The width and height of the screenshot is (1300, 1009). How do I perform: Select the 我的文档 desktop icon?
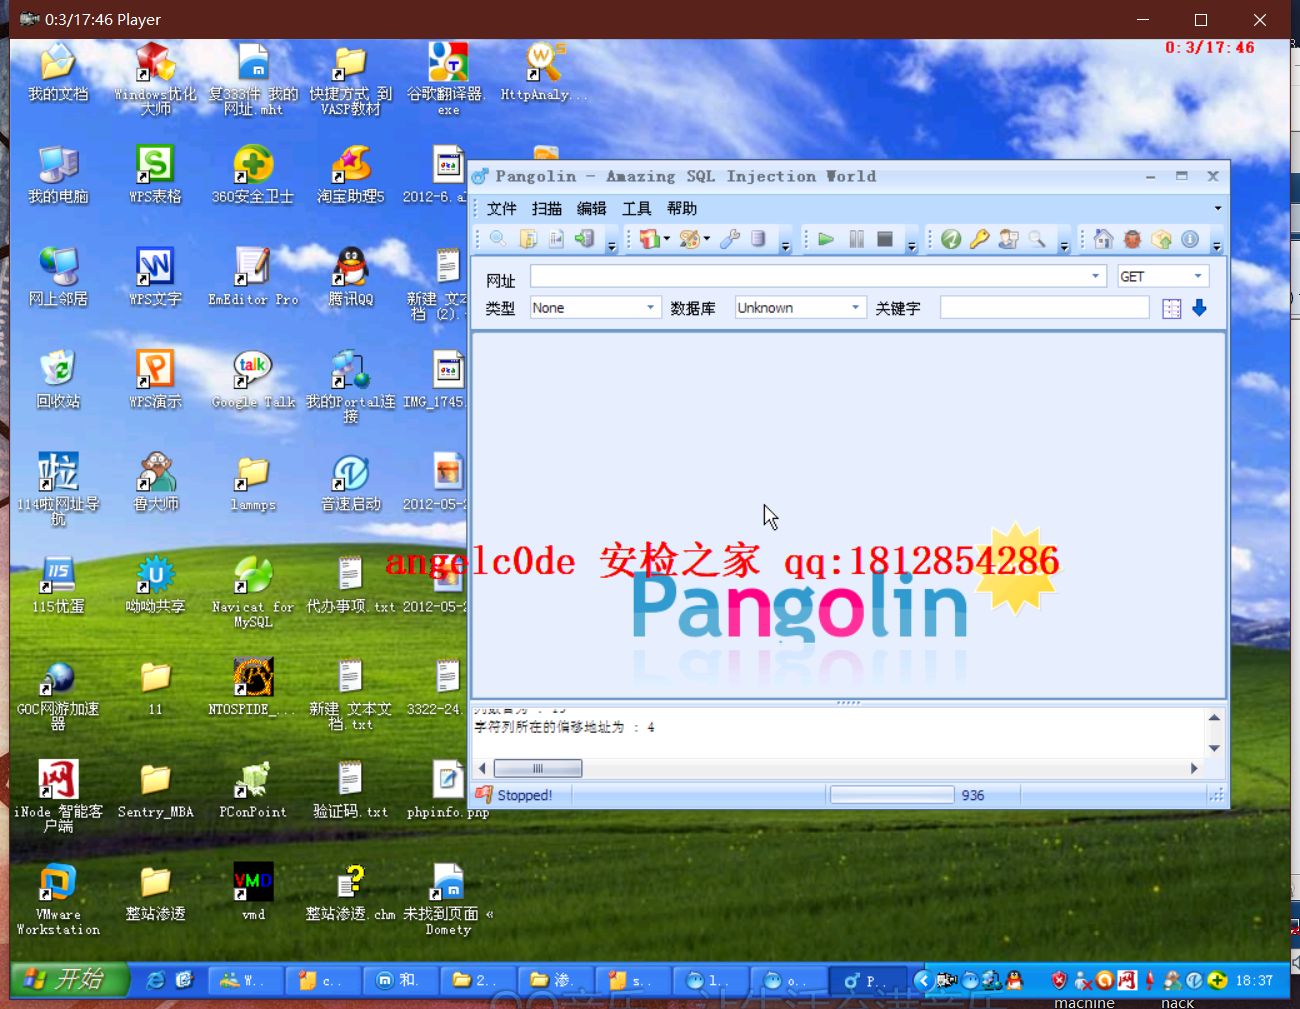tap(58, 73)
